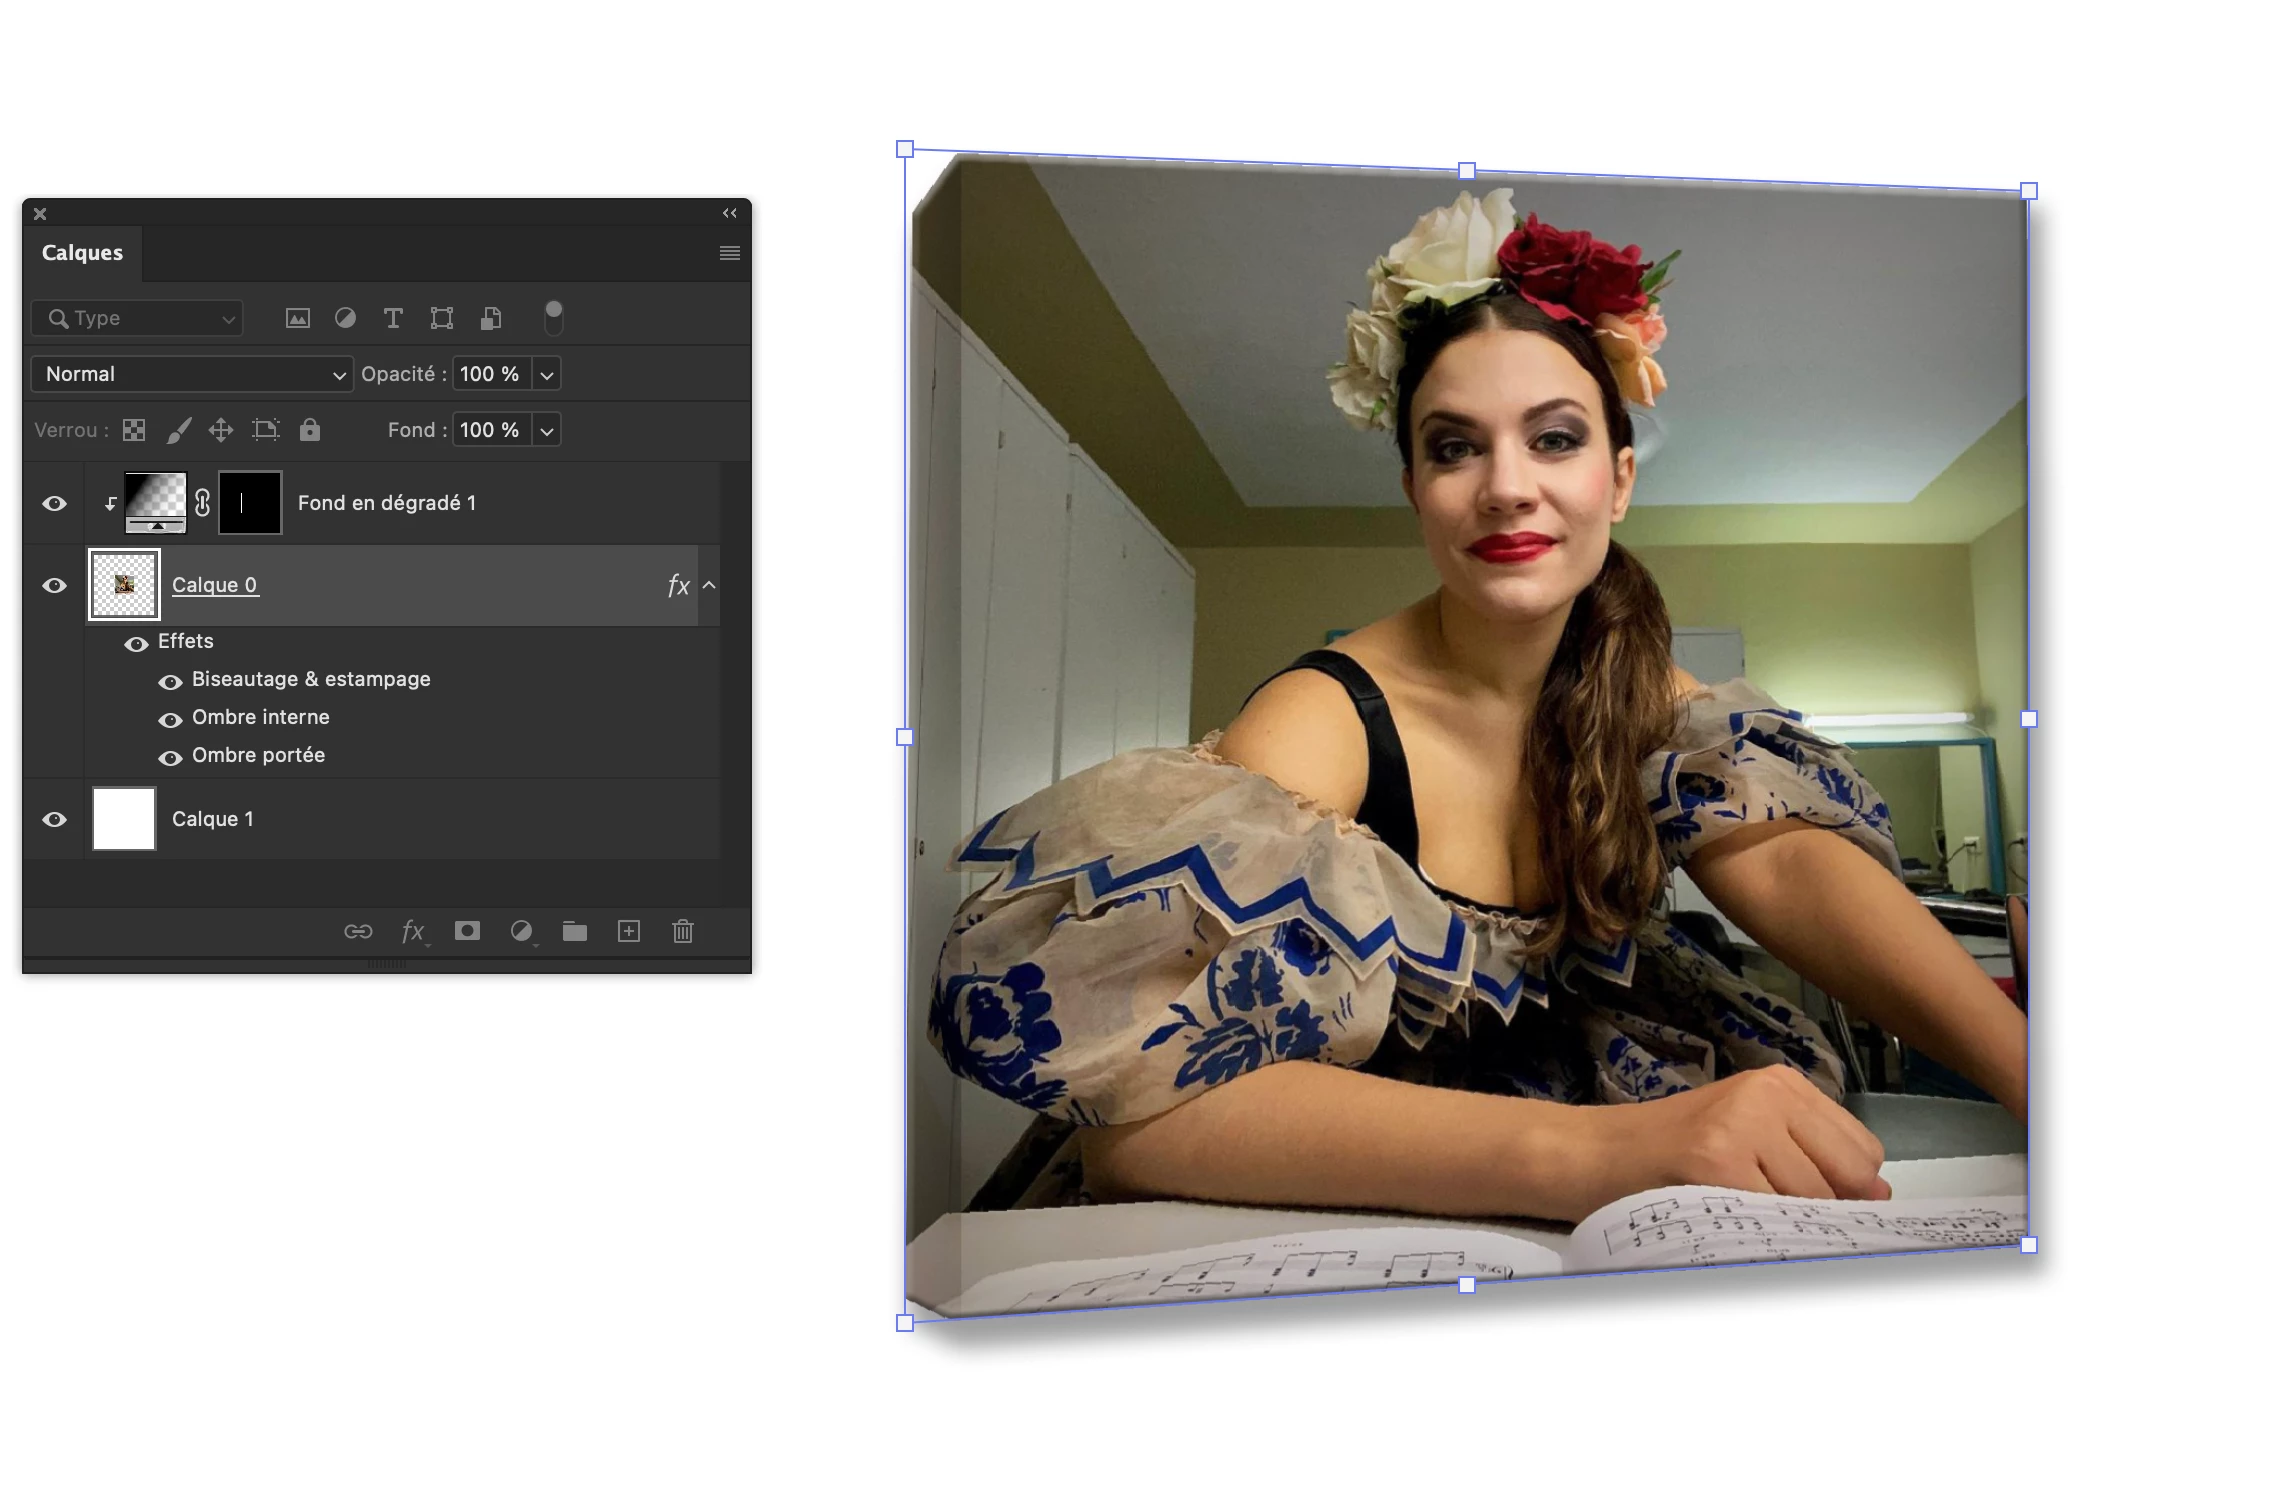This screenshot has height=1502, width=2282.
Task: Click the pixel layer filter icon
Action: click(x=298, y=318)
